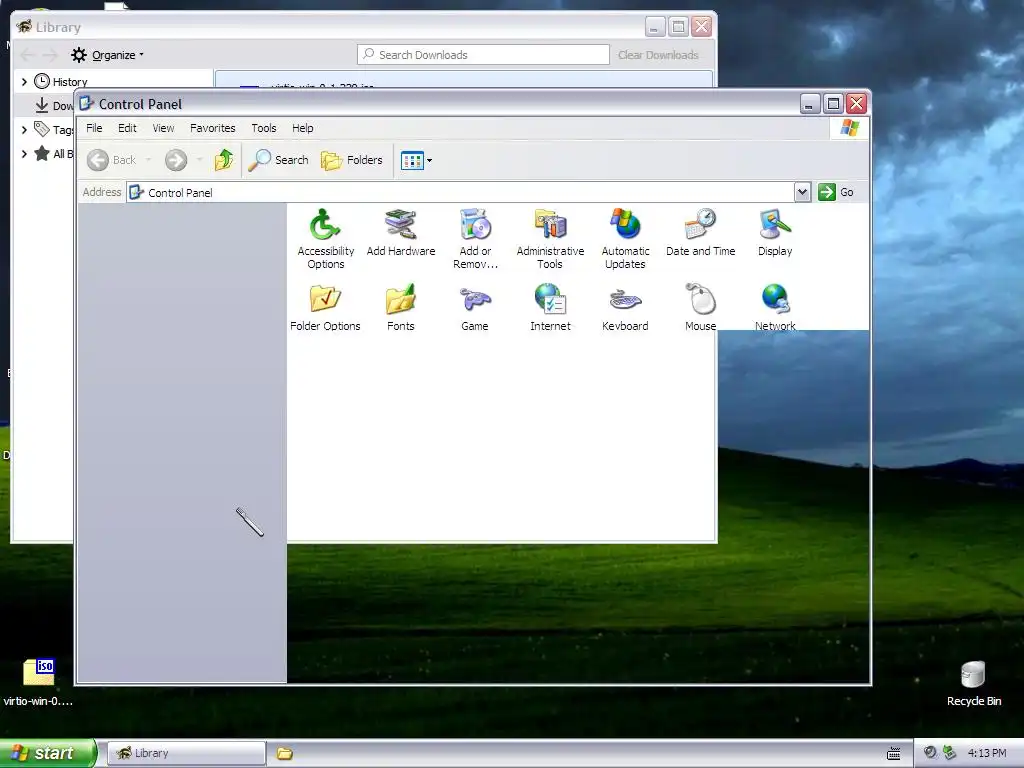Image resolution: width=1024 pixels, height=768 pixels.
Task: Open the Favorites menu
Action: [212, 128]
